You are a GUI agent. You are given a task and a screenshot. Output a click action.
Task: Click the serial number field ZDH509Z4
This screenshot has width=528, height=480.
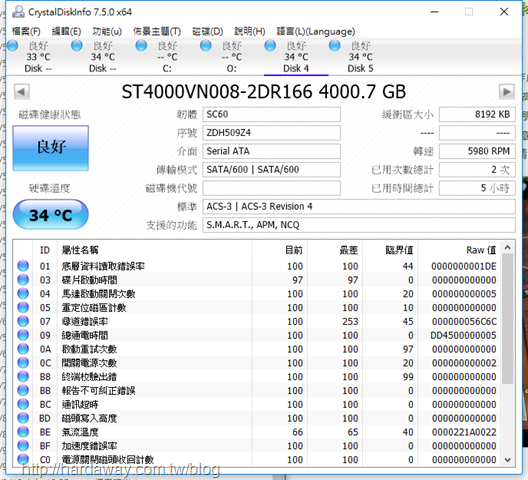point(271,133)
